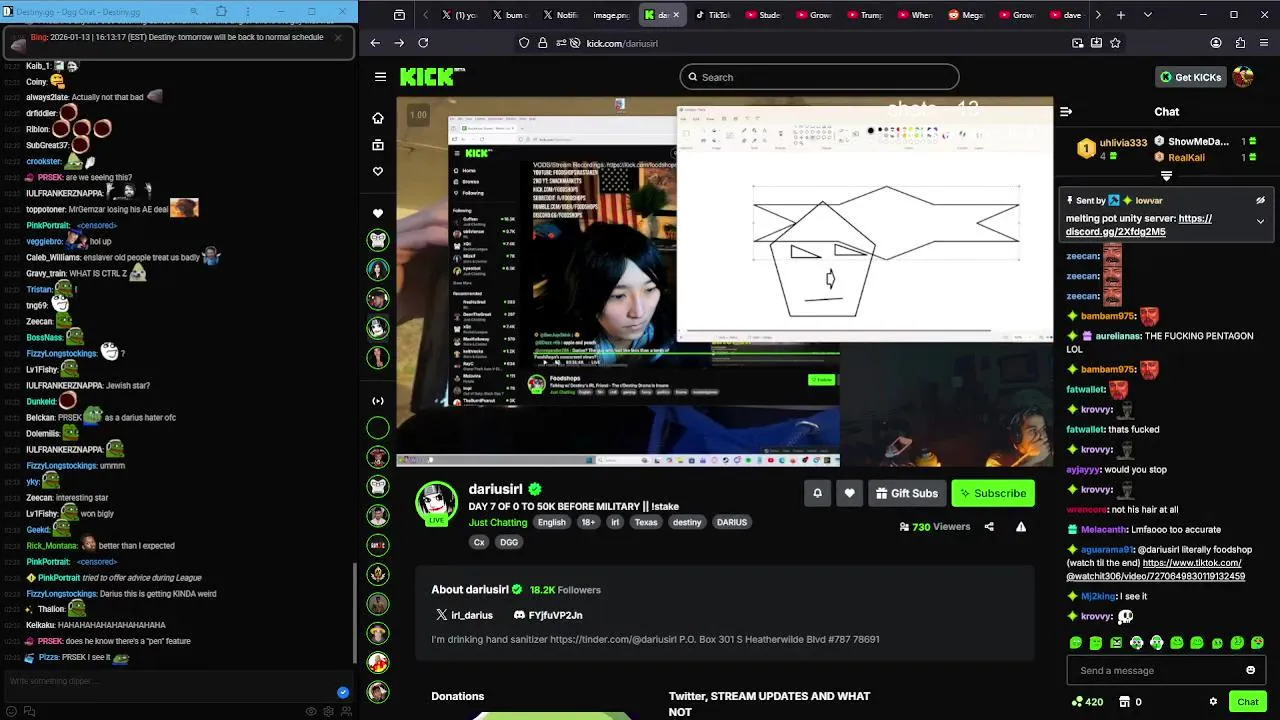
Task: Focus the Kick Search field
Action: pyautogui.click(x=819, y=77)
